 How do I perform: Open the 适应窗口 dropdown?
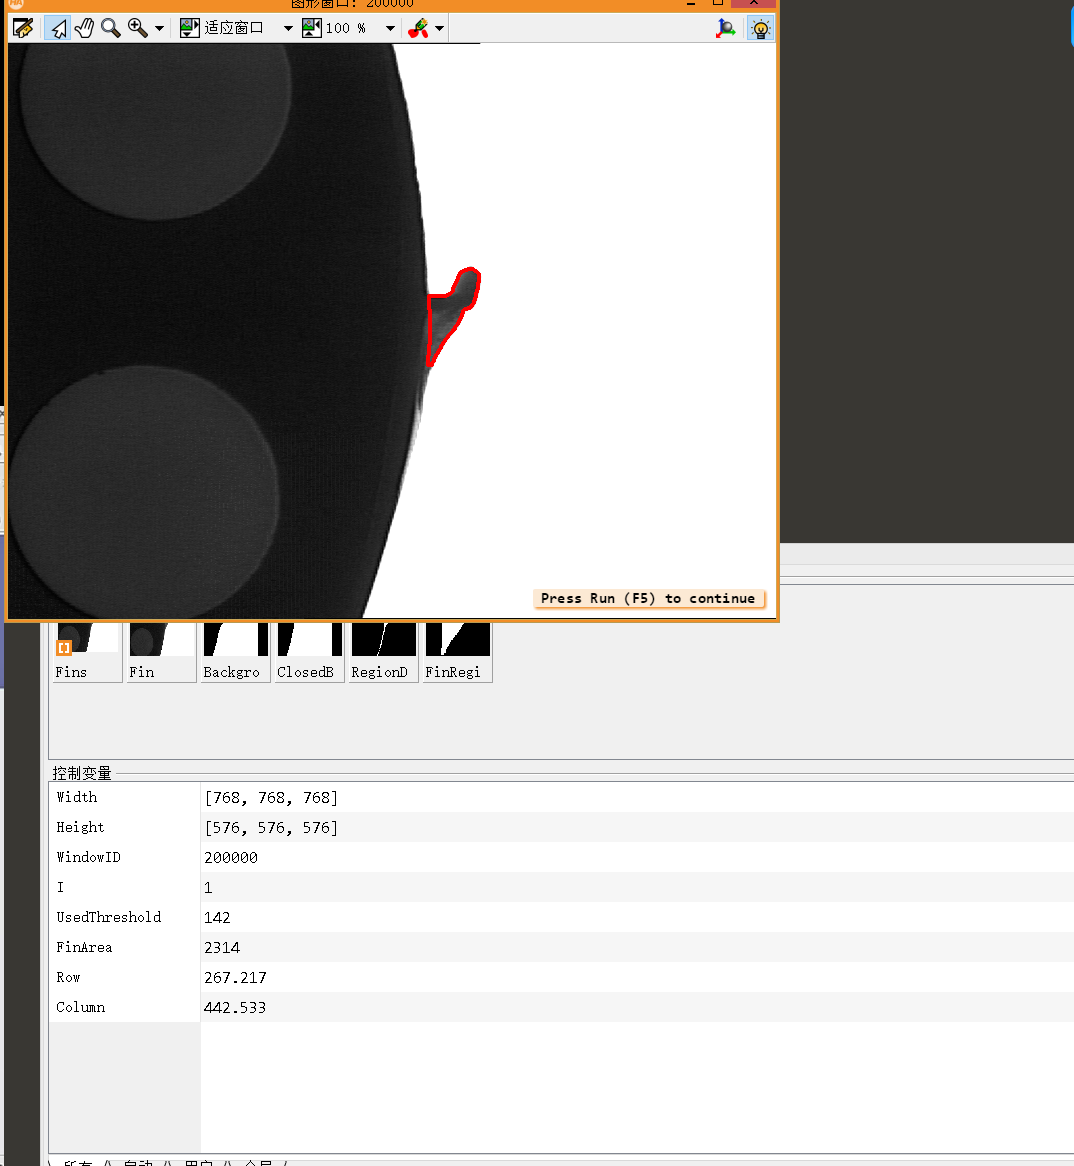288,29
